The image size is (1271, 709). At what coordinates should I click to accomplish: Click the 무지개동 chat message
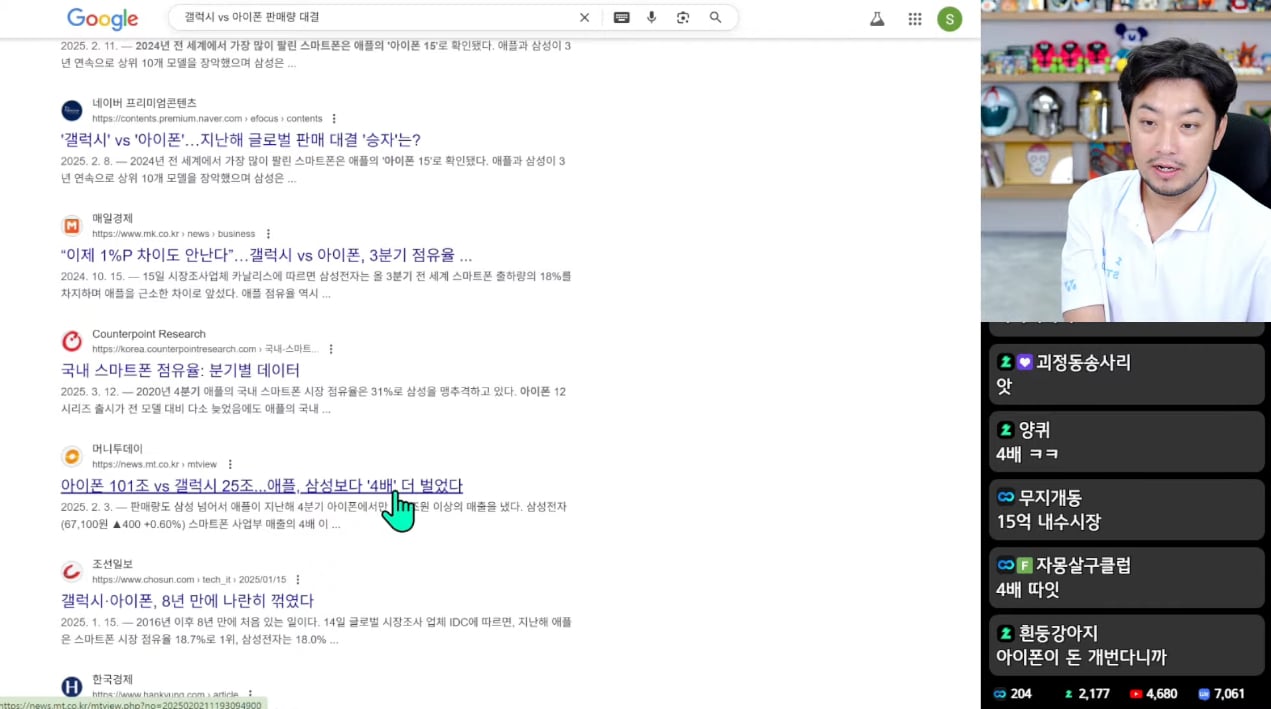[x=1126, y=509]
